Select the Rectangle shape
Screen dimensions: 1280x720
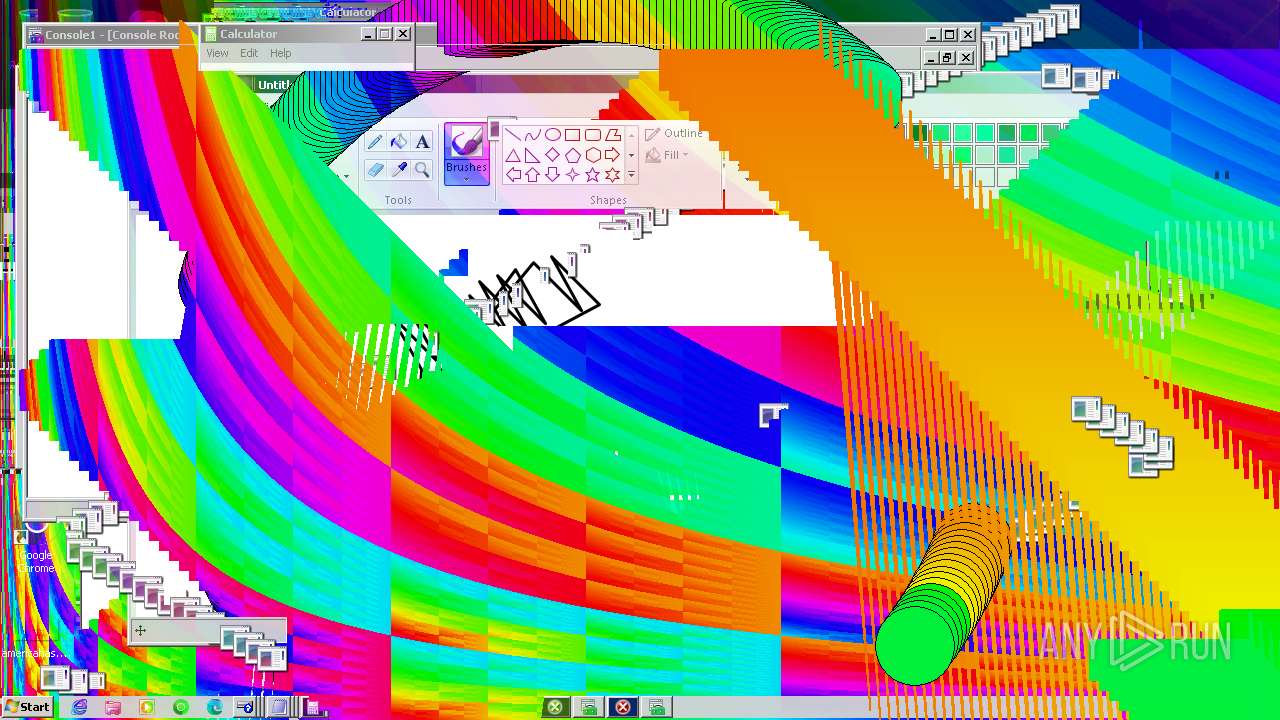point(572,135)
